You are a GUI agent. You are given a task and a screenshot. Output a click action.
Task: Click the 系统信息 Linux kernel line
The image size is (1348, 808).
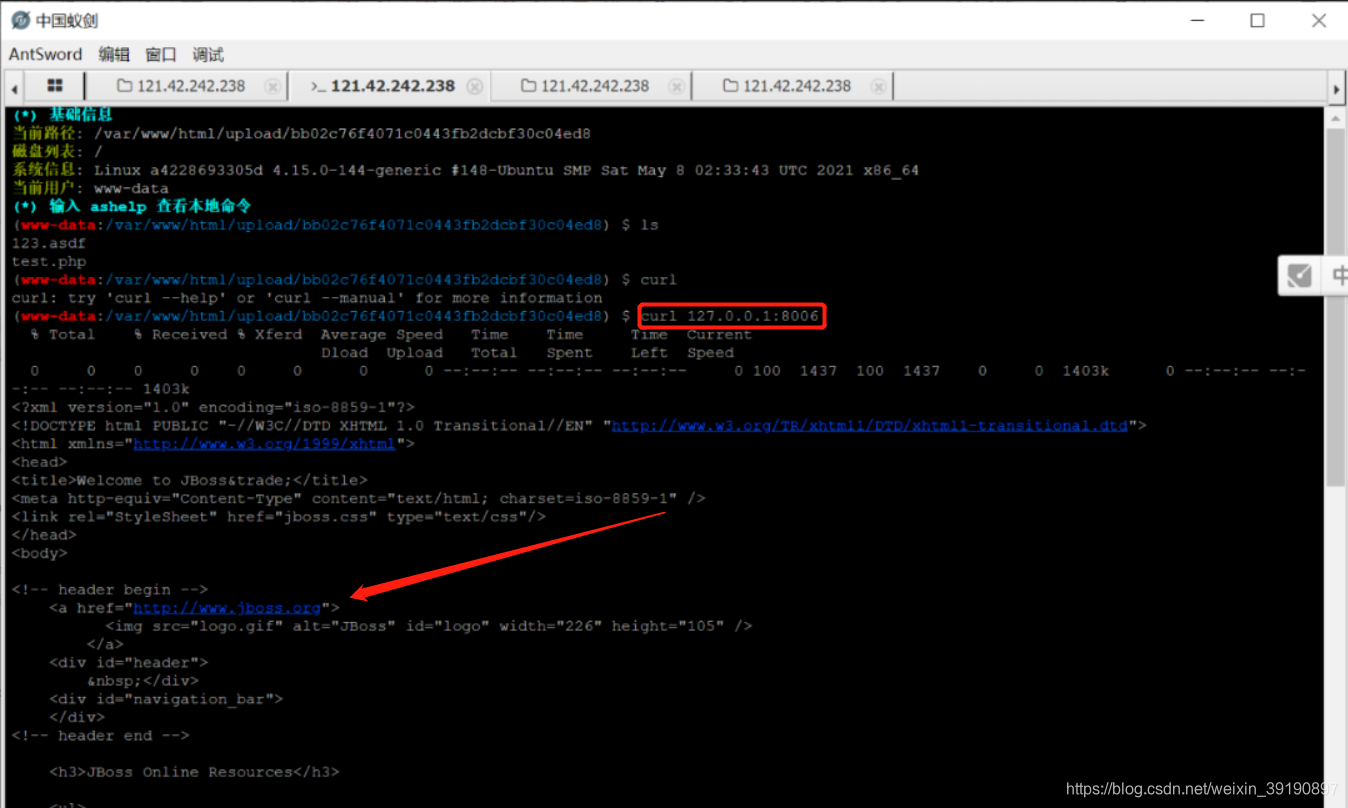point(465,170)
